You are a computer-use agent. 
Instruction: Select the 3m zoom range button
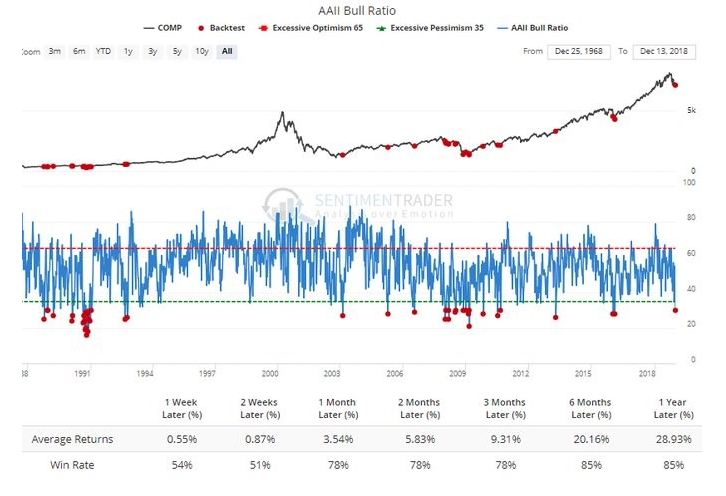(54, 51)
